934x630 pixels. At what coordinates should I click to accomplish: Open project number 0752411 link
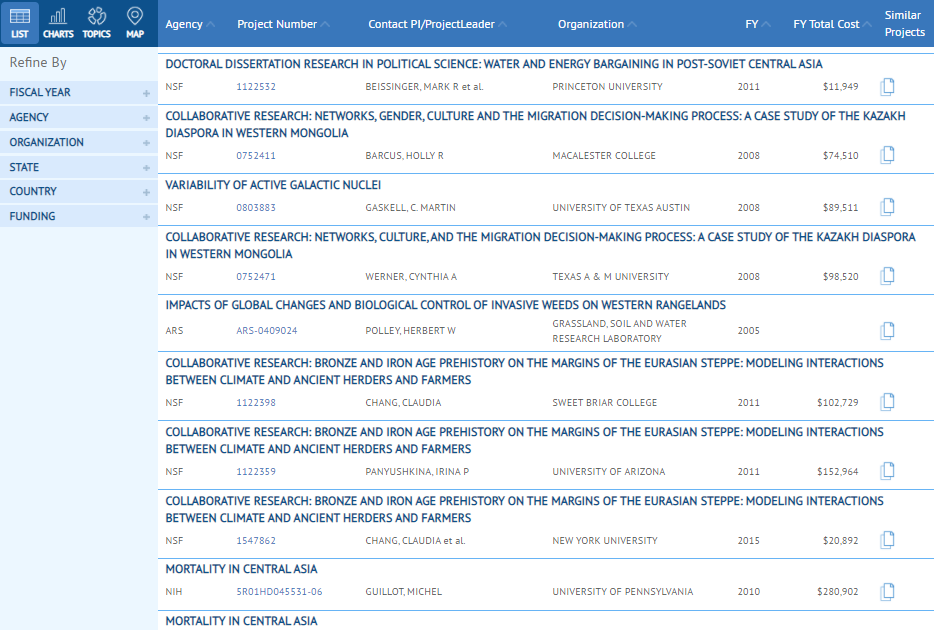[256, 156]
